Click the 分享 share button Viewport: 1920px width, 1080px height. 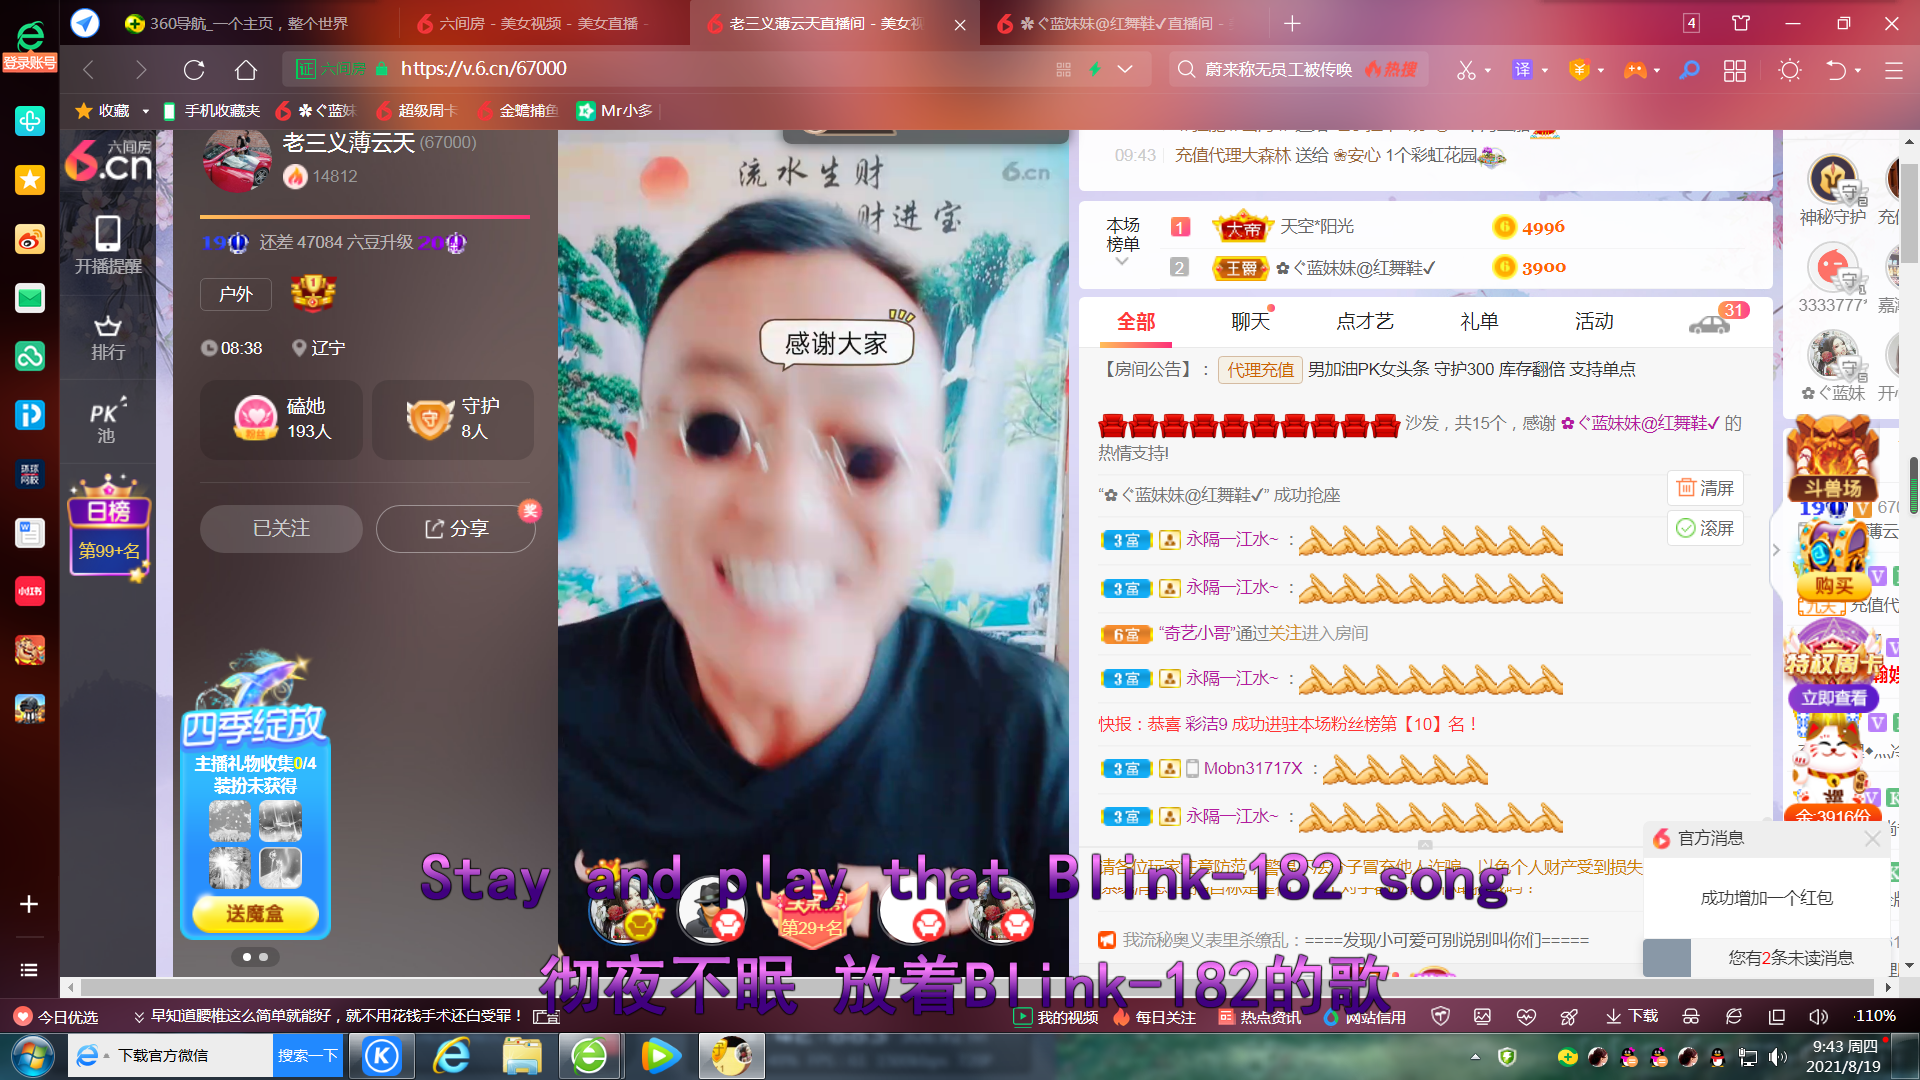point(456,528)
